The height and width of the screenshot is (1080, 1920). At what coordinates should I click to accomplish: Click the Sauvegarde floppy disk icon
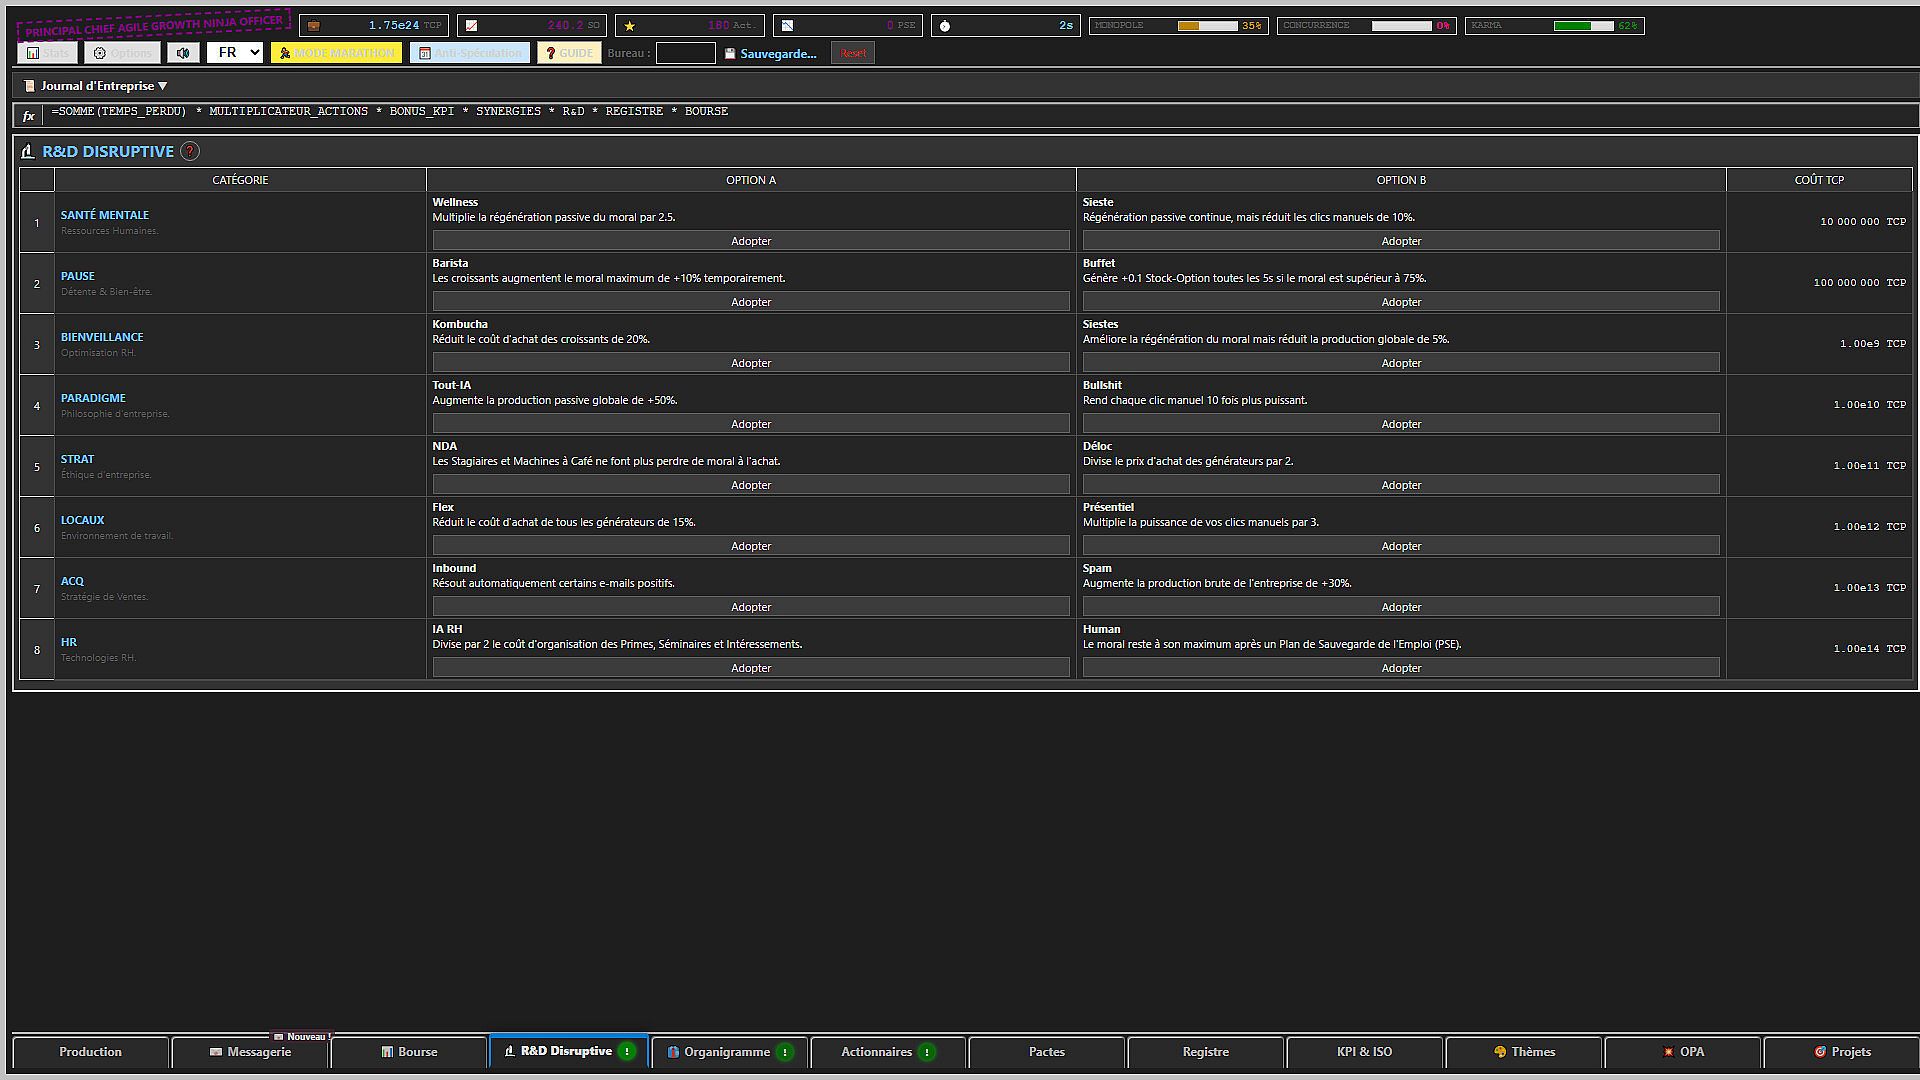[x=730, y=54]
